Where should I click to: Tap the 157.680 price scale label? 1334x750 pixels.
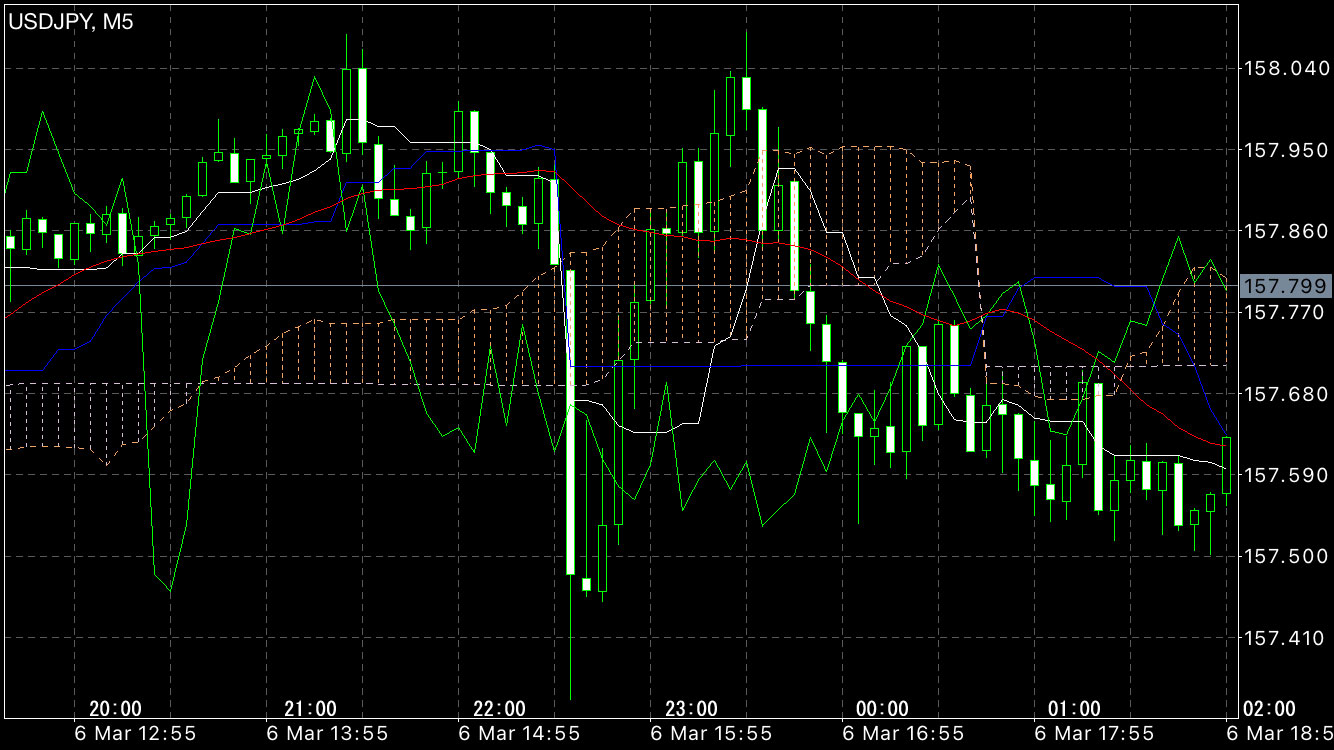(x=1284, y=394)
